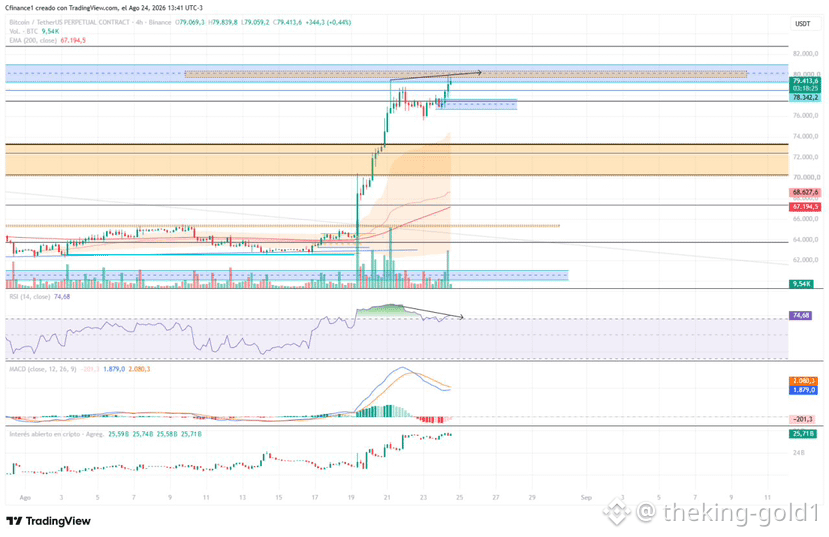829x537 pixels.
Task: Click the Sep label on the time axis
Action: coord(586,498)
